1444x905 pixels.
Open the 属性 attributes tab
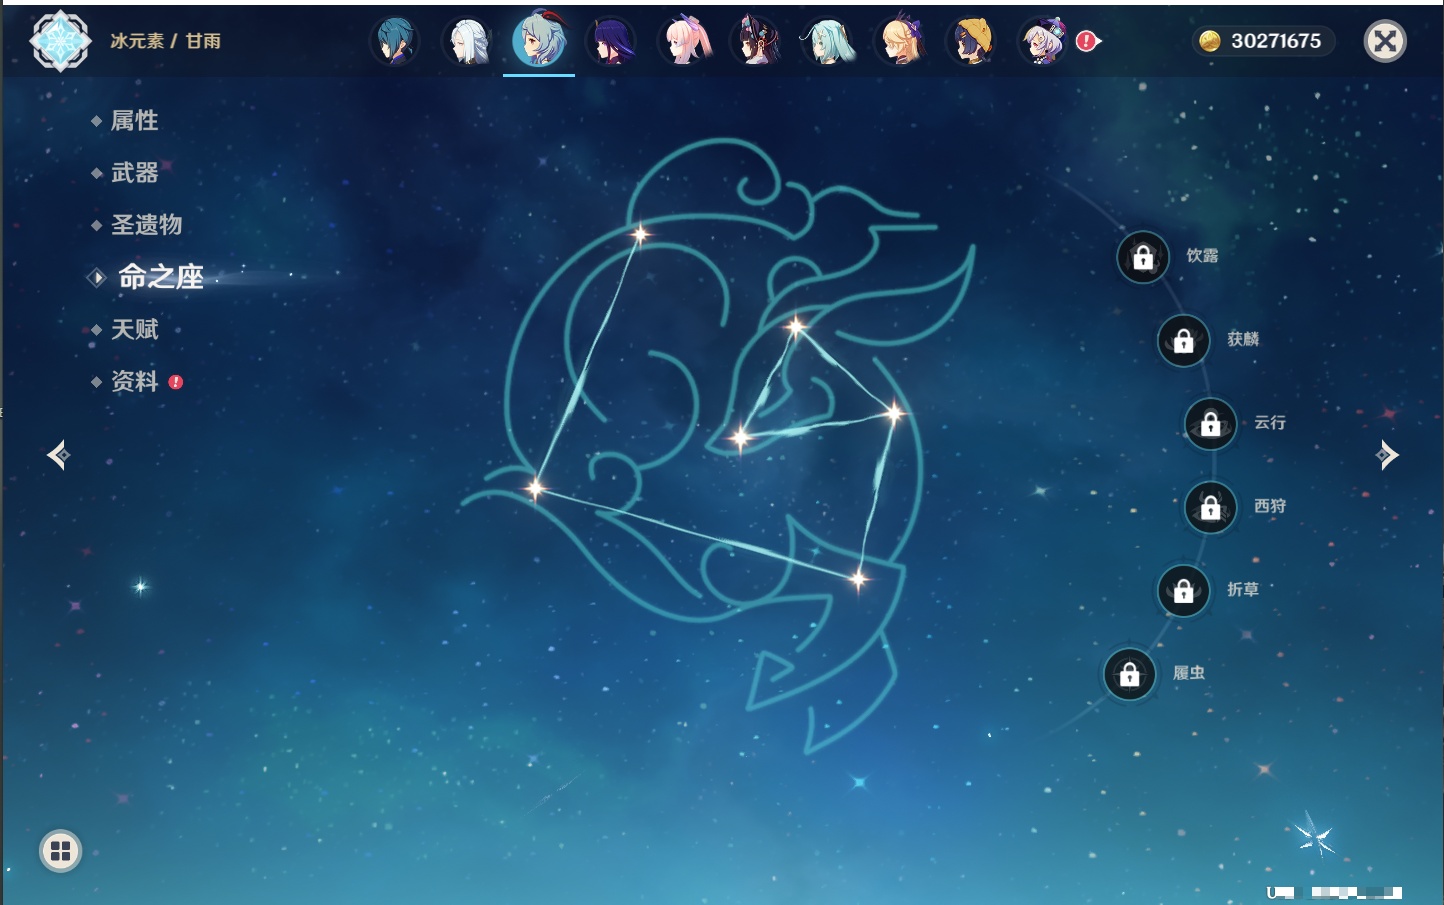click(x=134, y=121)
